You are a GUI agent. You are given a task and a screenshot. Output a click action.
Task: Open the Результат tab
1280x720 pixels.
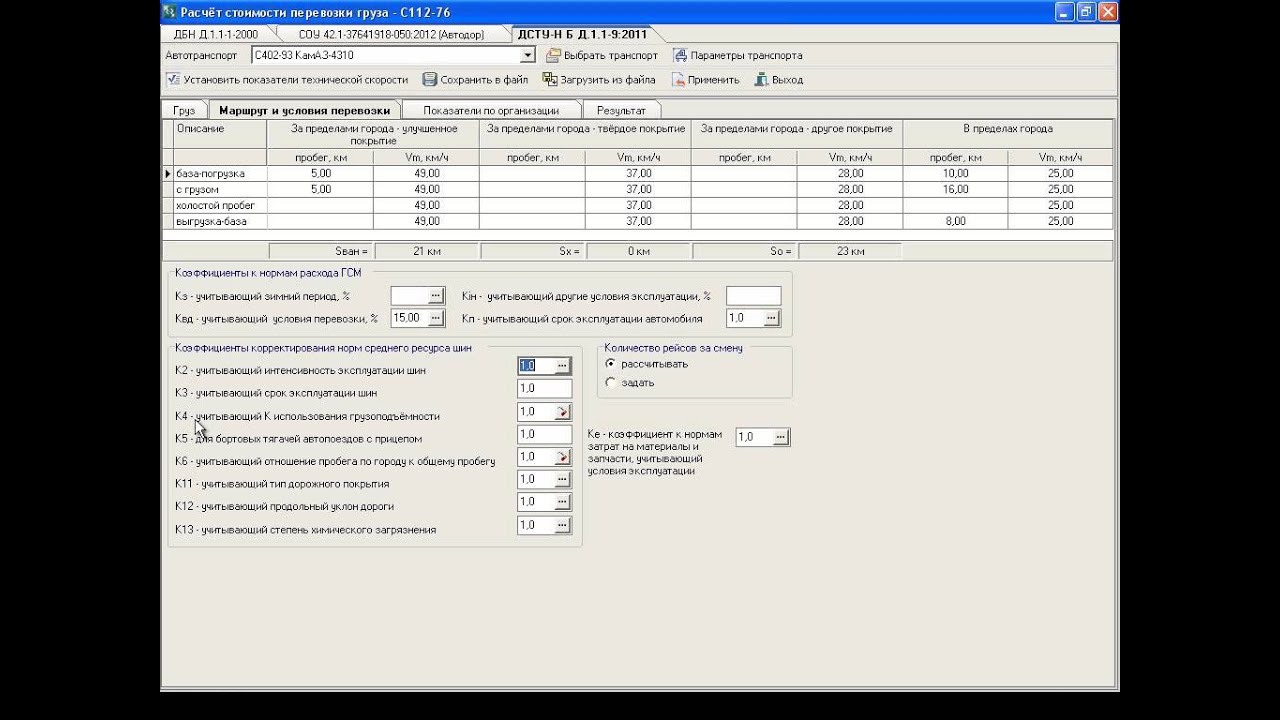[x=621, y=110]
